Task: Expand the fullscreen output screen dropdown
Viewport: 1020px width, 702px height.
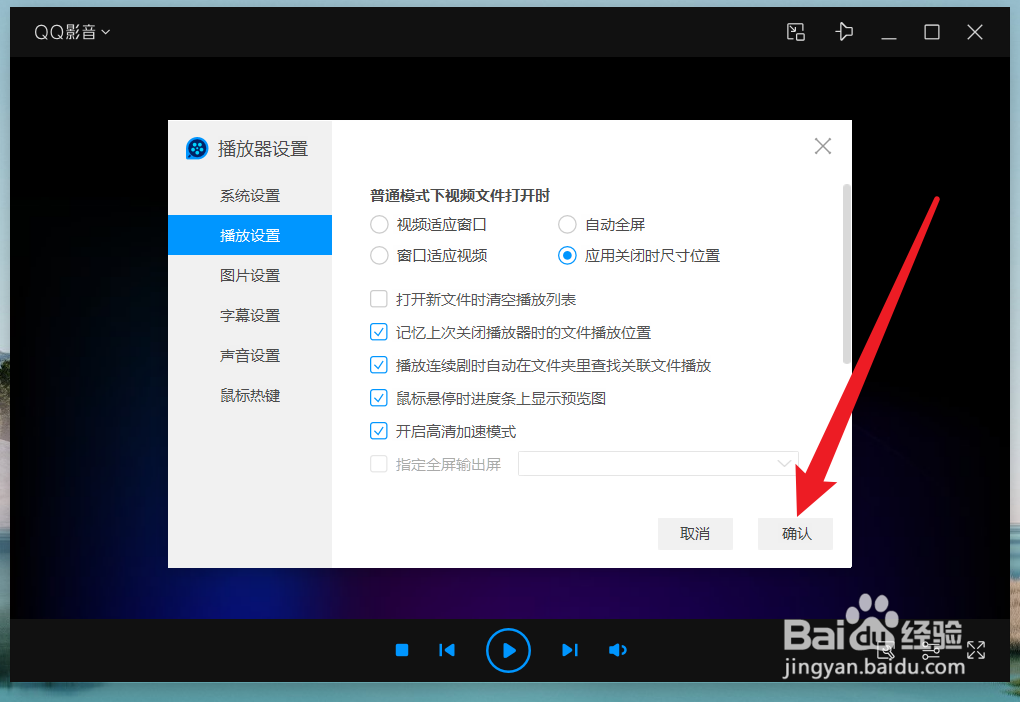Action: tap(658, 463)
